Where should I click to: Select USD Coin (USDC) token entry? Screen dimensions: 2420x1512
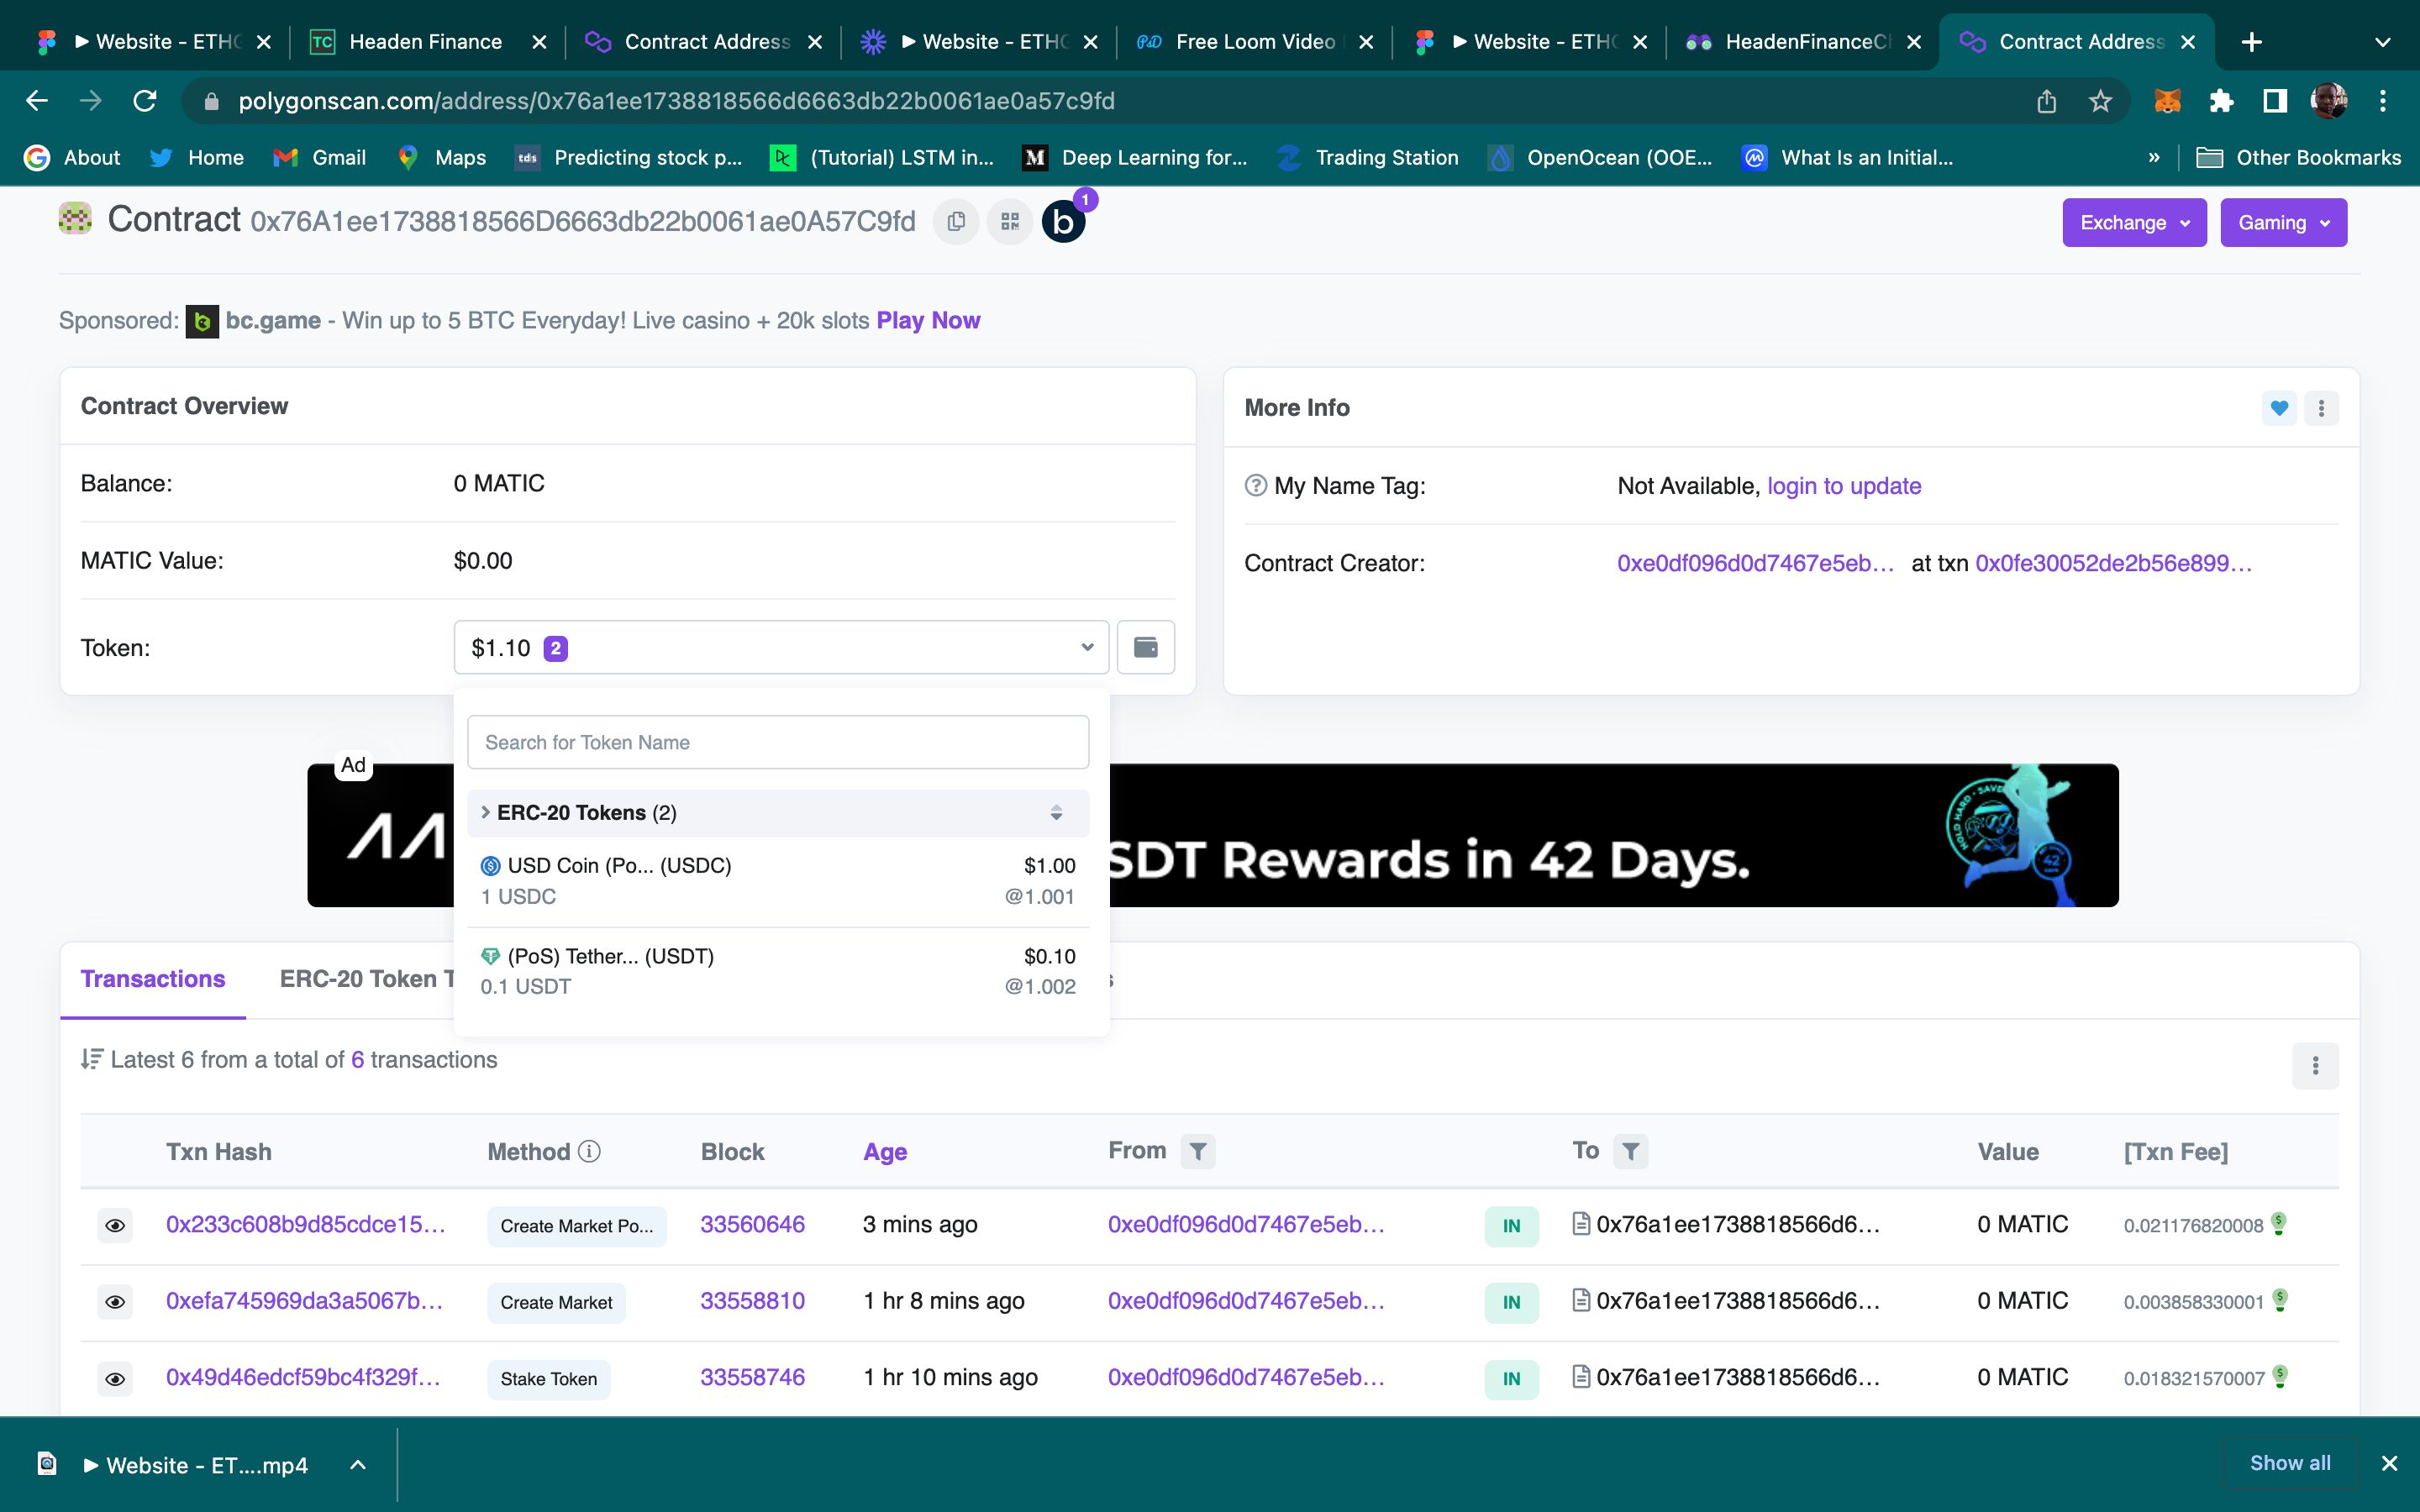[778, 881]
